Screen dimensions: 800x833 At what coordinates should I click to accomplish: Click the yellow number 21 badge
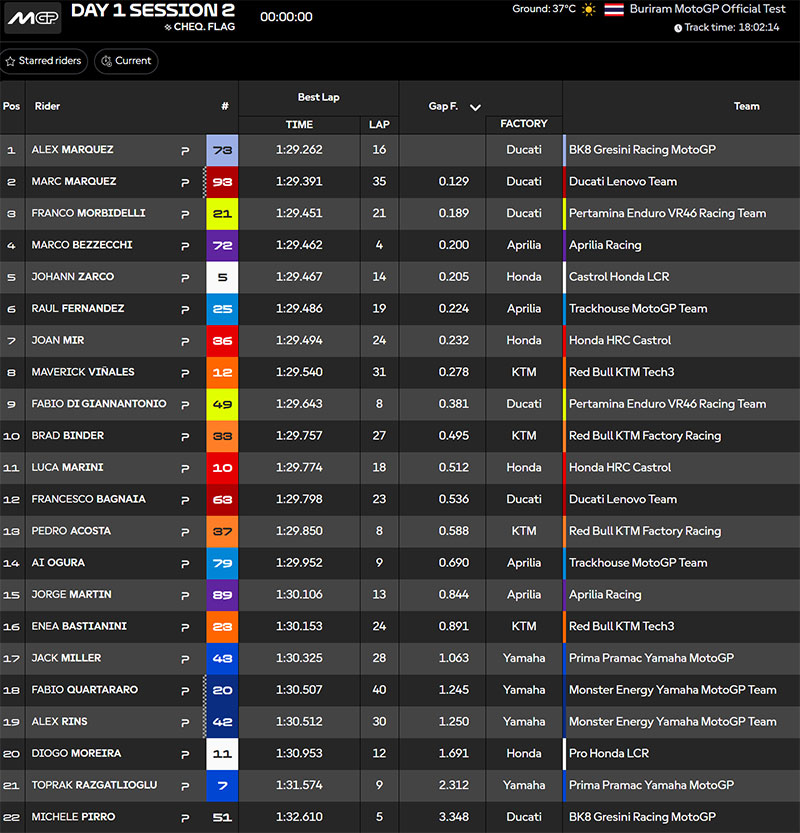pos(222,214)
